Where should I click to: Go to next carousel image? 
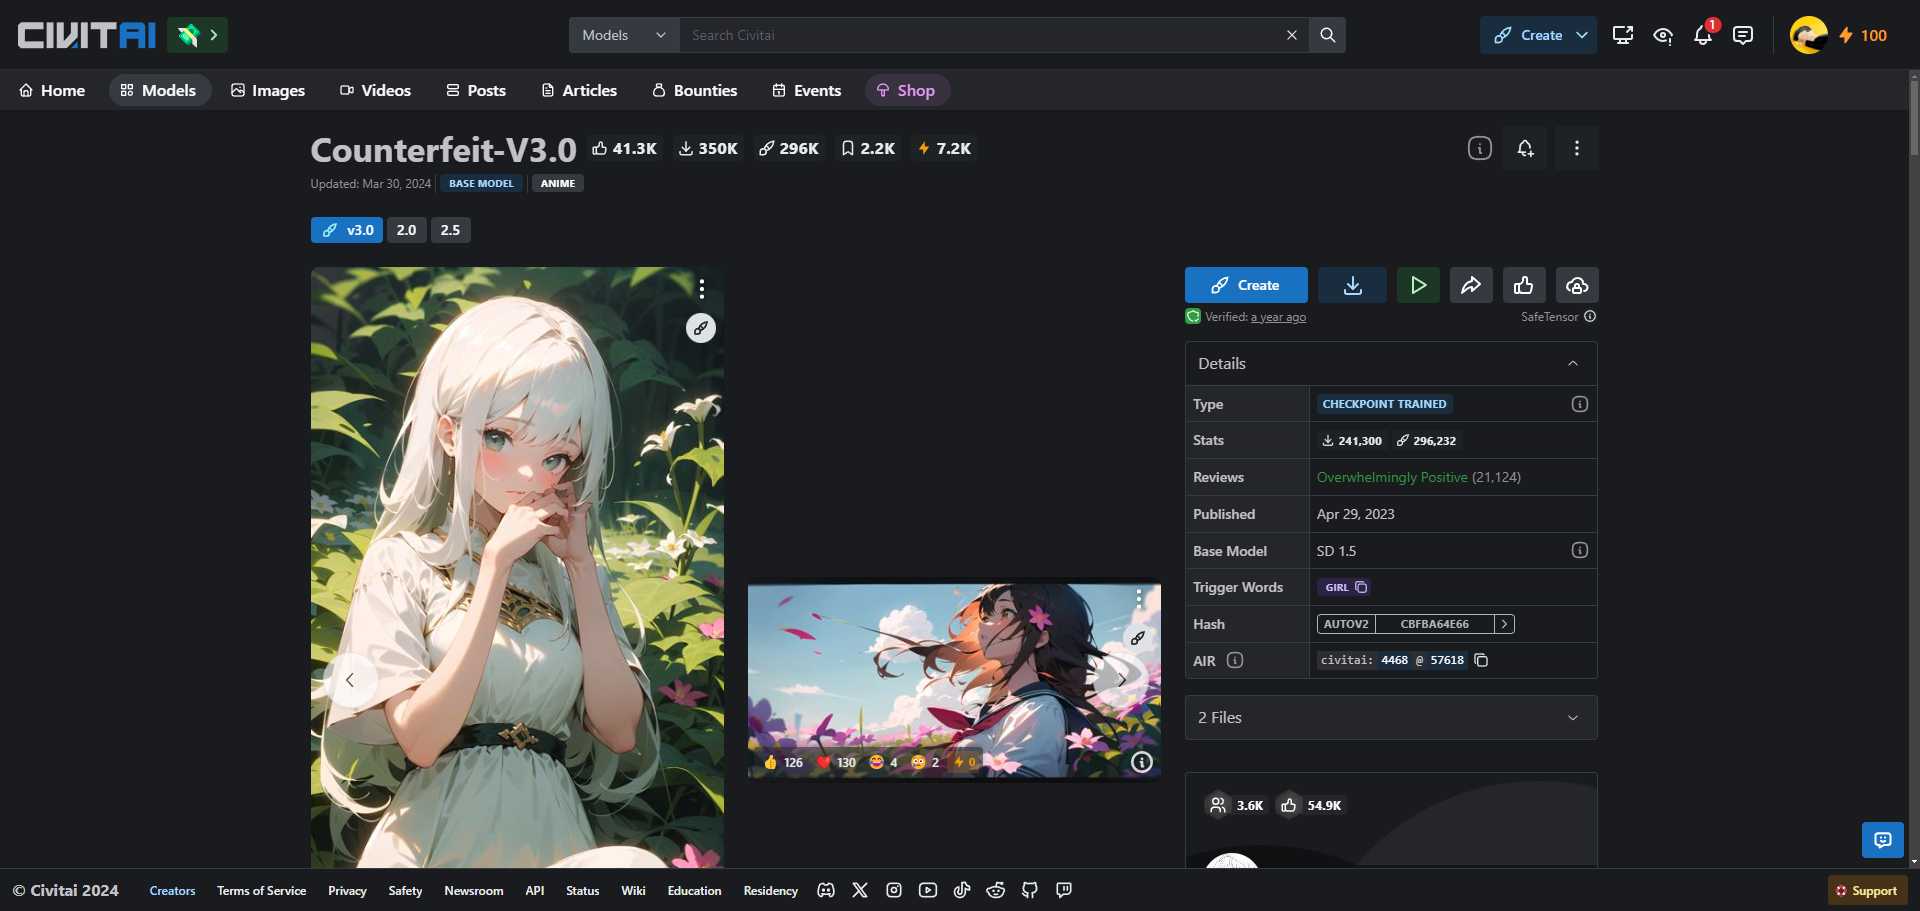tap(1122, 680)
